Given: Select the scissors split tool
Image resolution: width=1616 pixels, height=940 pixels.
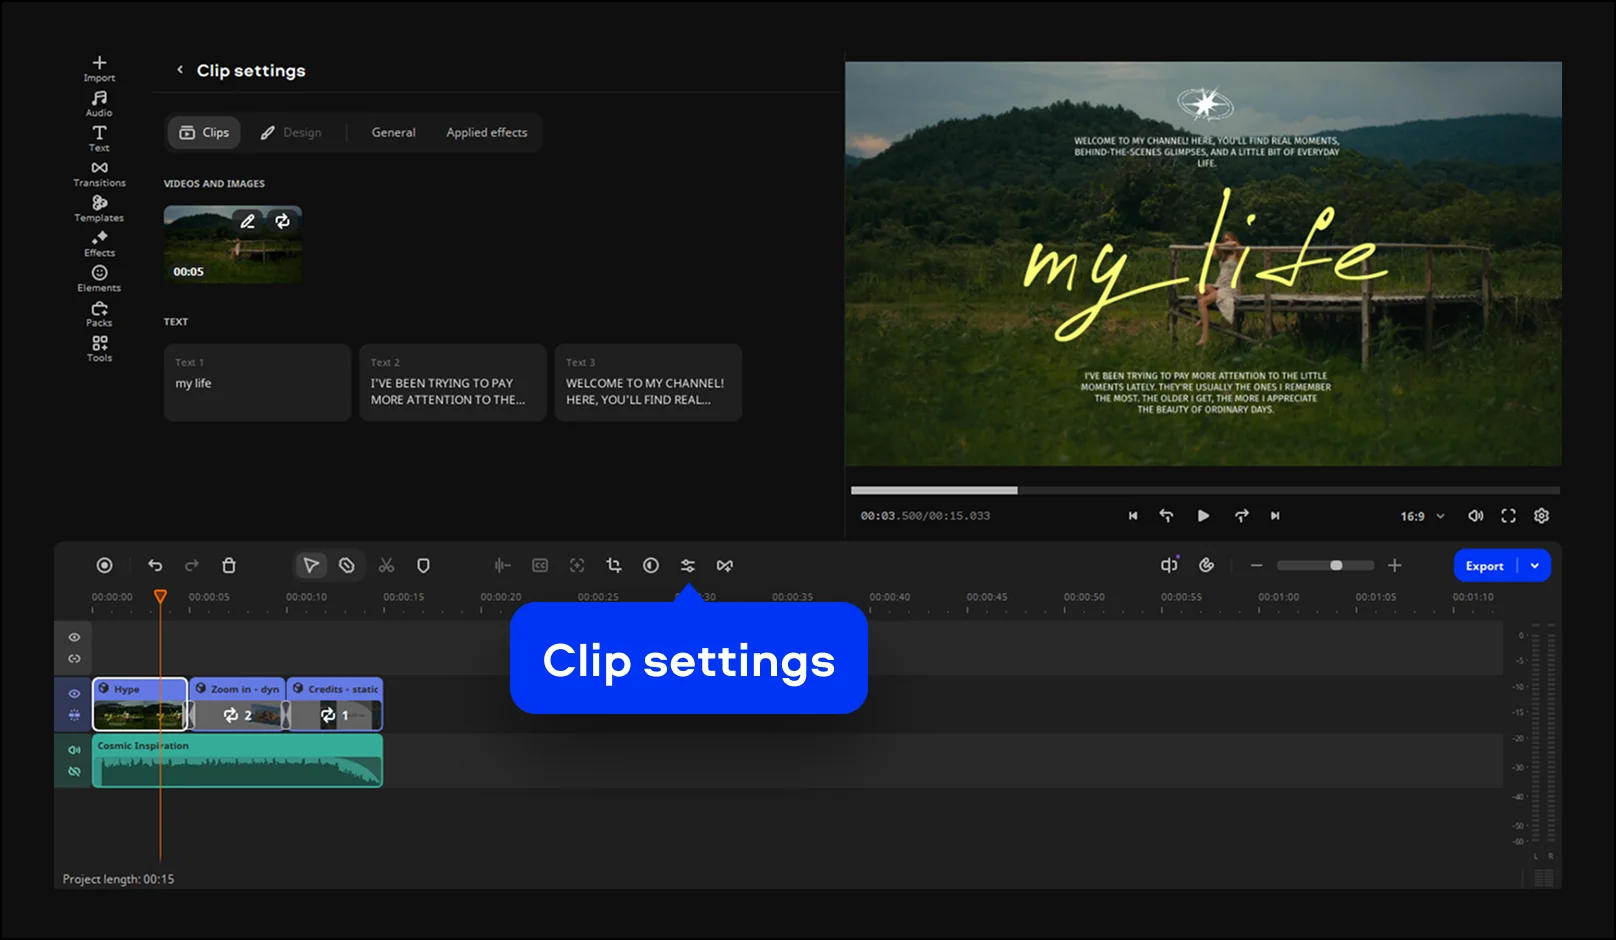Looking at the screenshot, I should (386, 566).
